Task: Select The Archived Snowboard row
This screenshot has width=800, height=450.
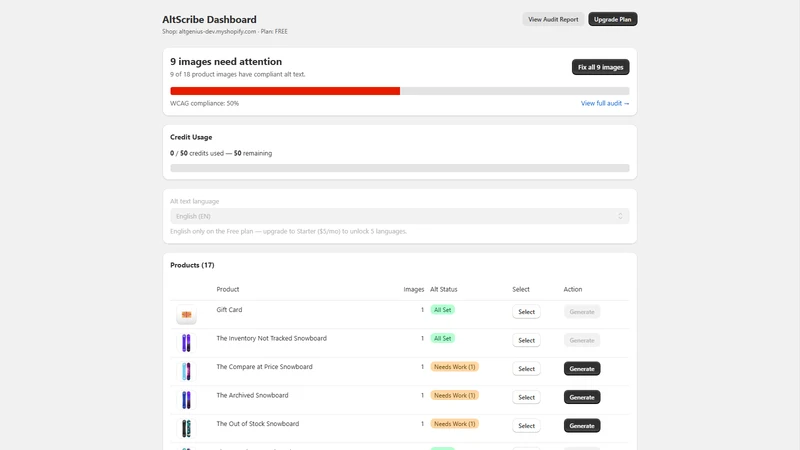Action: [x=526, y=397]
